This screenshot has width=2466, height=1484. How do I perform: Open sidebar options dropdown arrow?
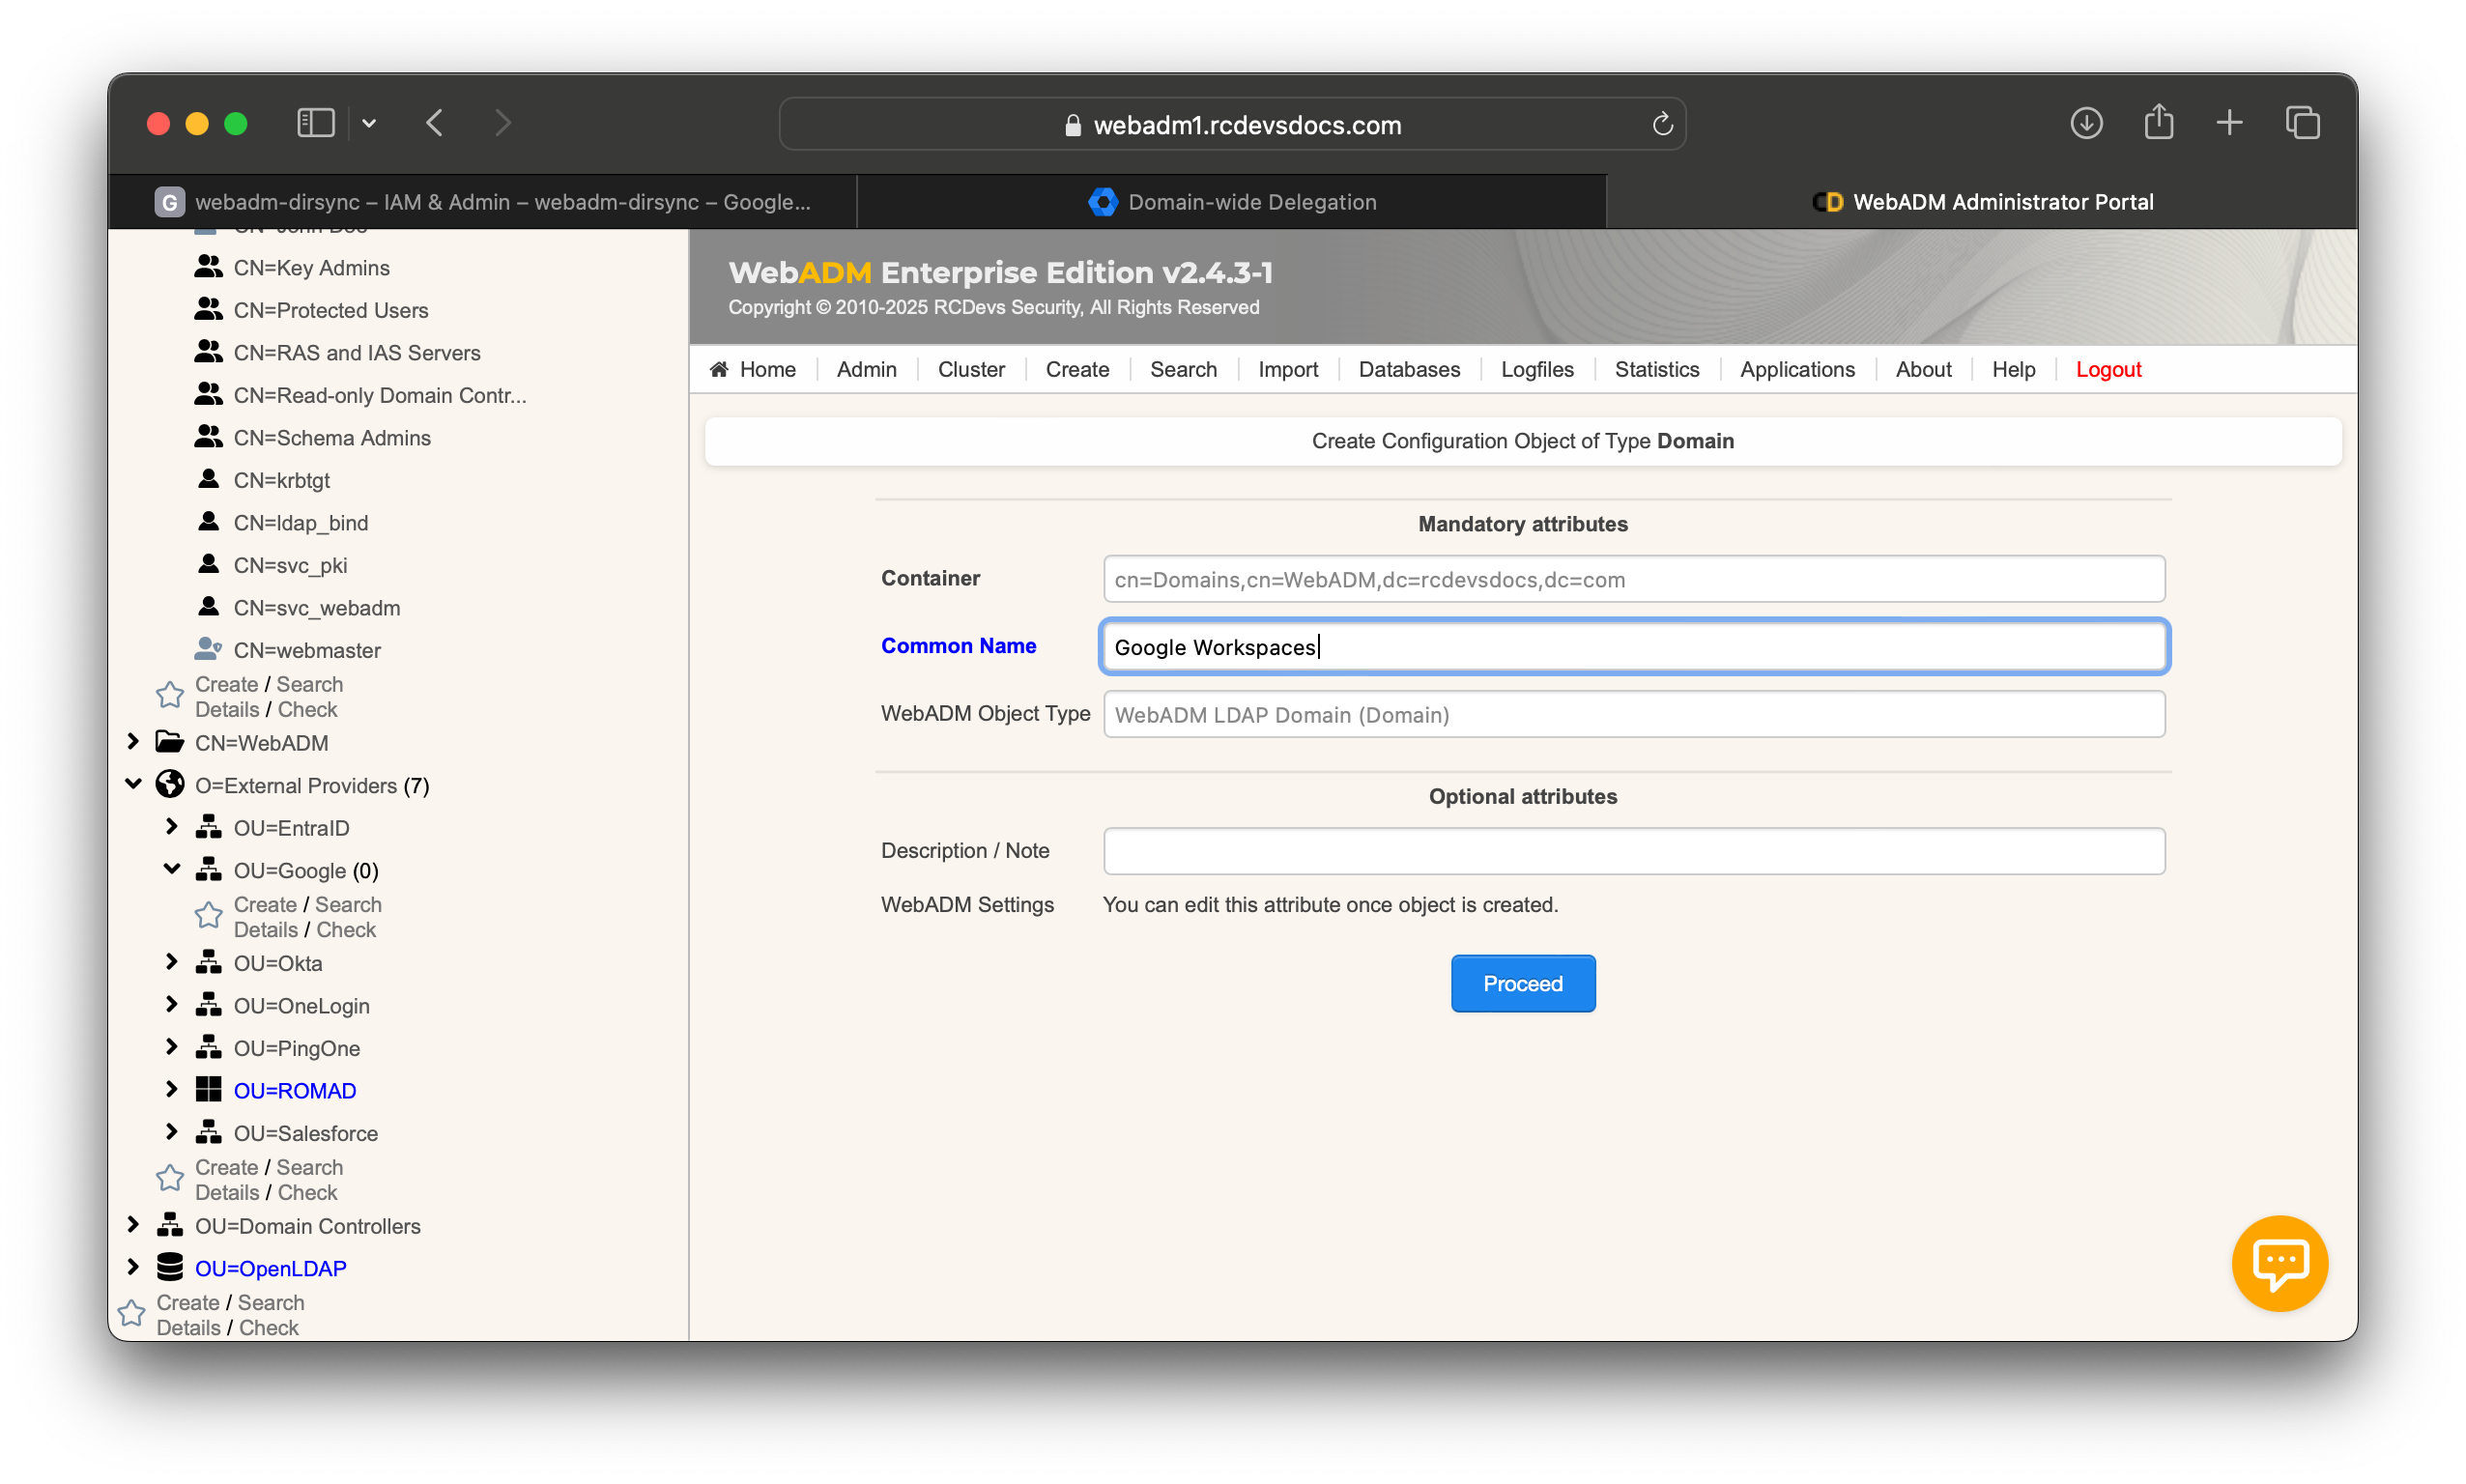click(x=369, y=123)
